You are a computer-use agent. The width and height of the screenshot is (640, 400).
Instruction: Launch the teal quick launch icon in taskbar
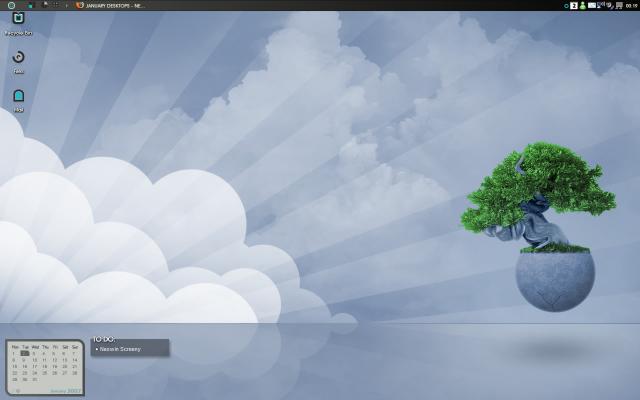point(30,6)
